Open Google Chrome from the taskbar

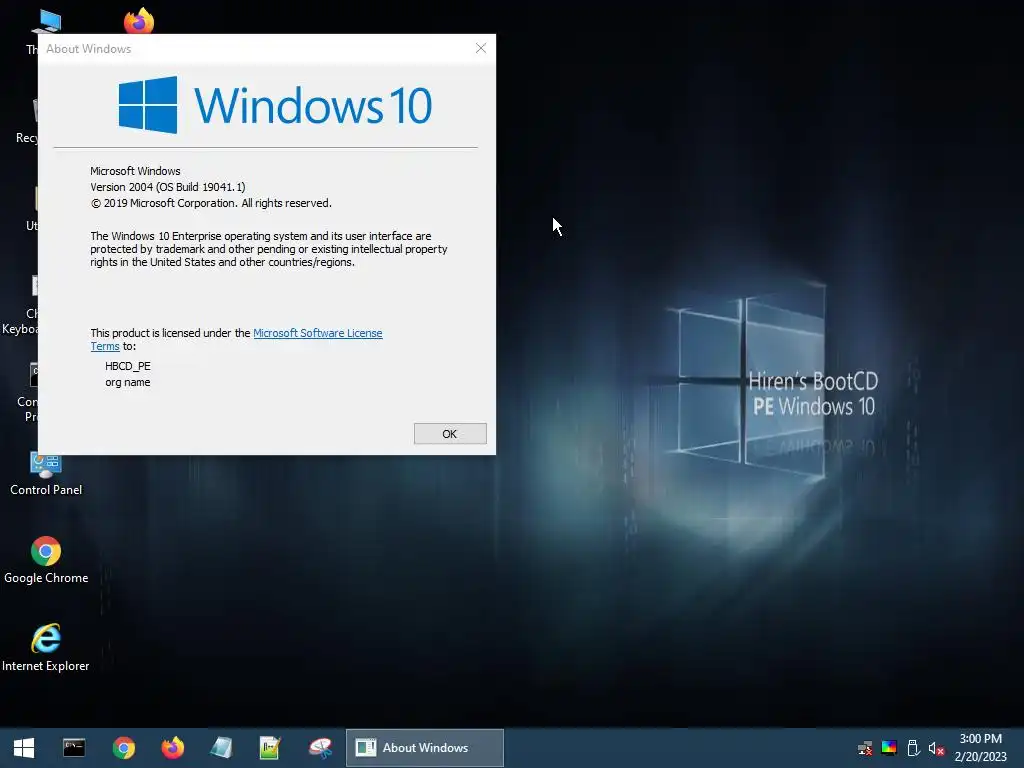click(x=123, y=748)
